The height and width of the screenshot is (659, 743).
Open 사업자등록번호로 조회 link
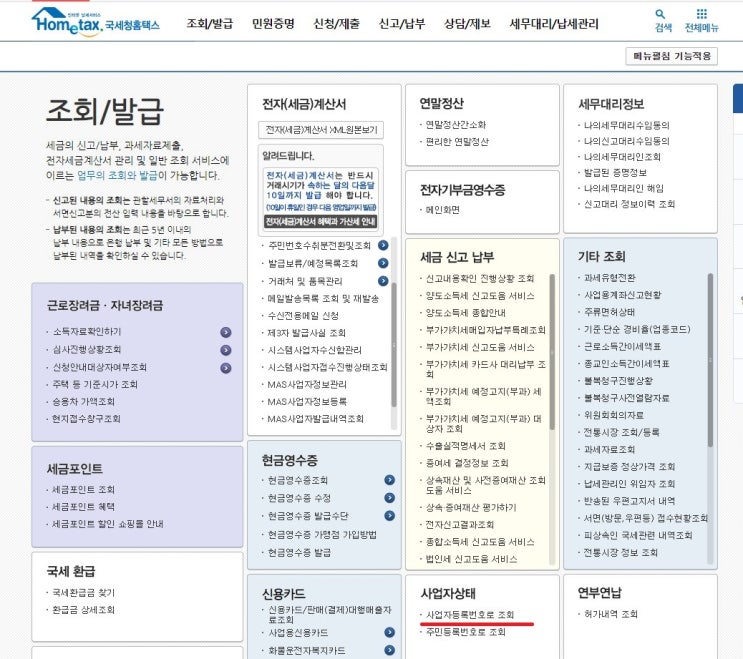pos(470,614)
